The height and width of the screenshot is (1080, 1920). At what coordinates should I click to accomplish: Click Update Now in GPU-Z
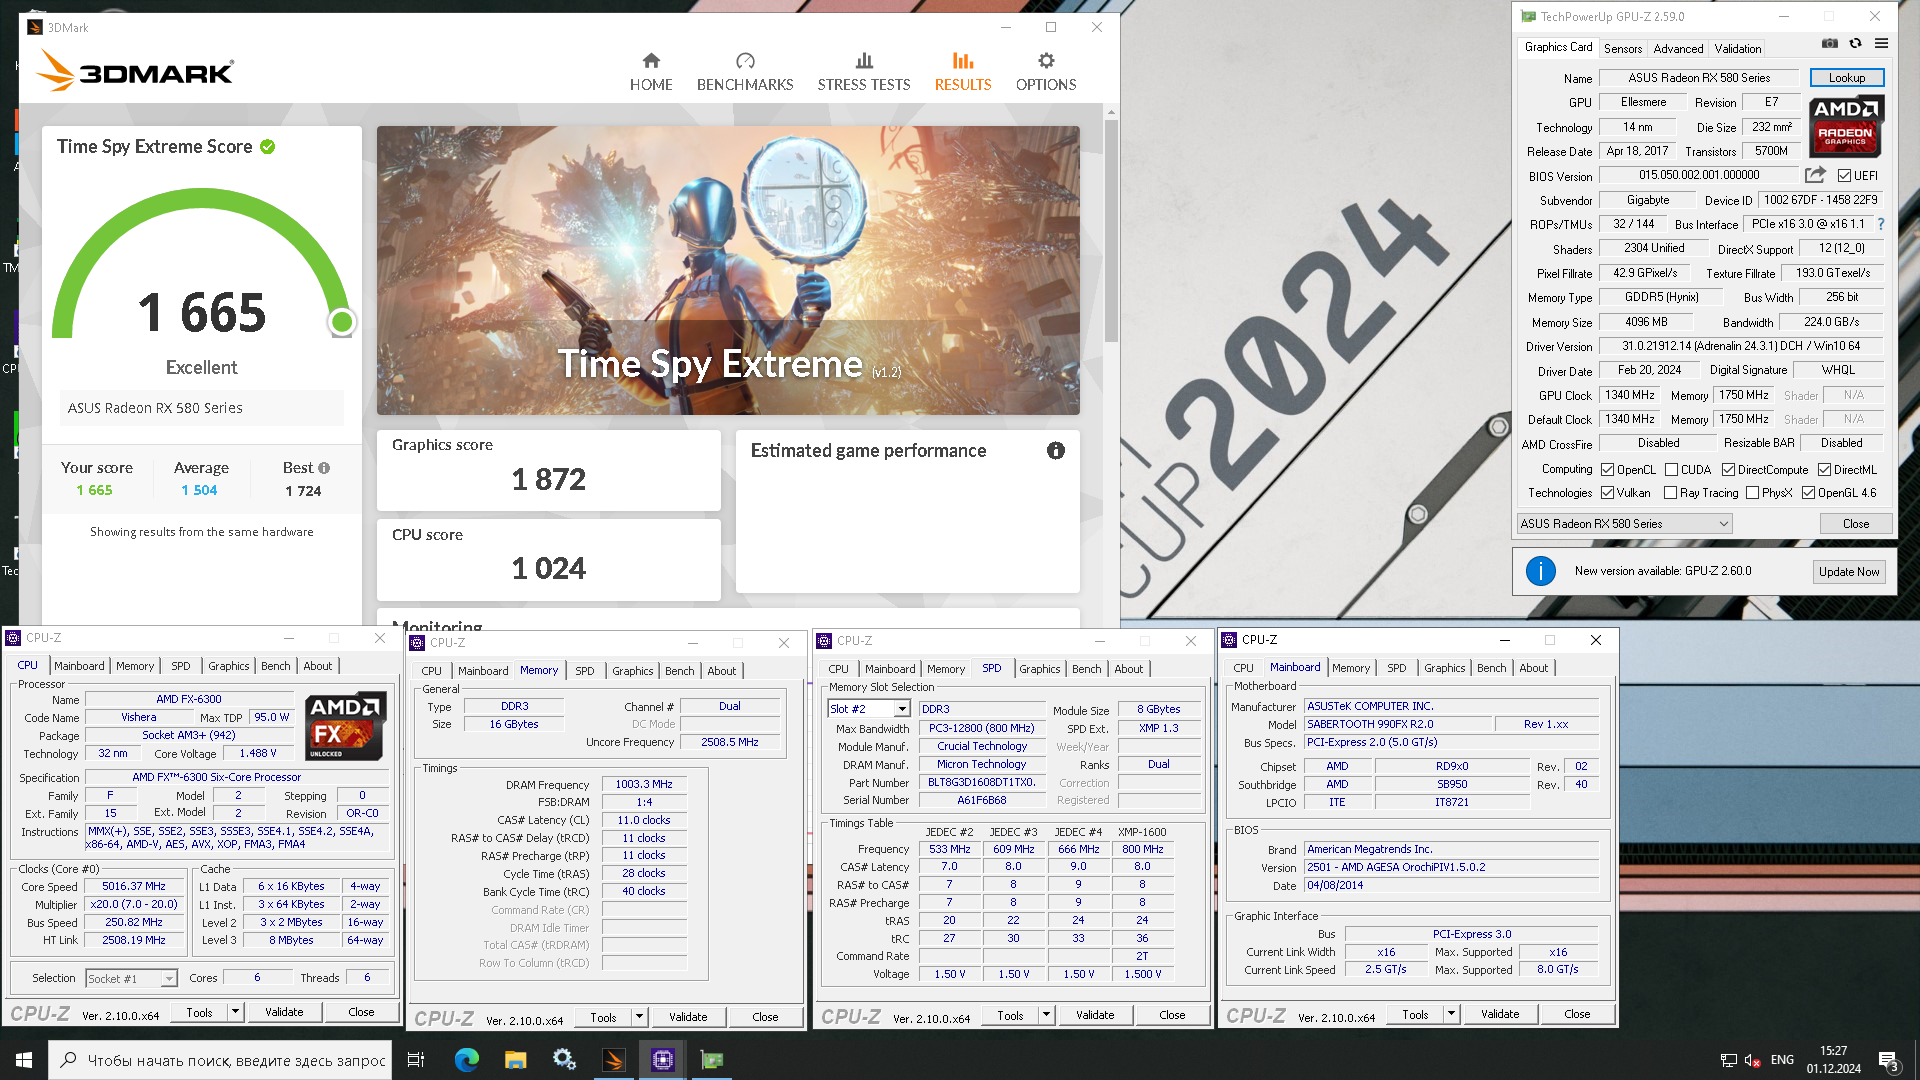(x=1849, y=572)
